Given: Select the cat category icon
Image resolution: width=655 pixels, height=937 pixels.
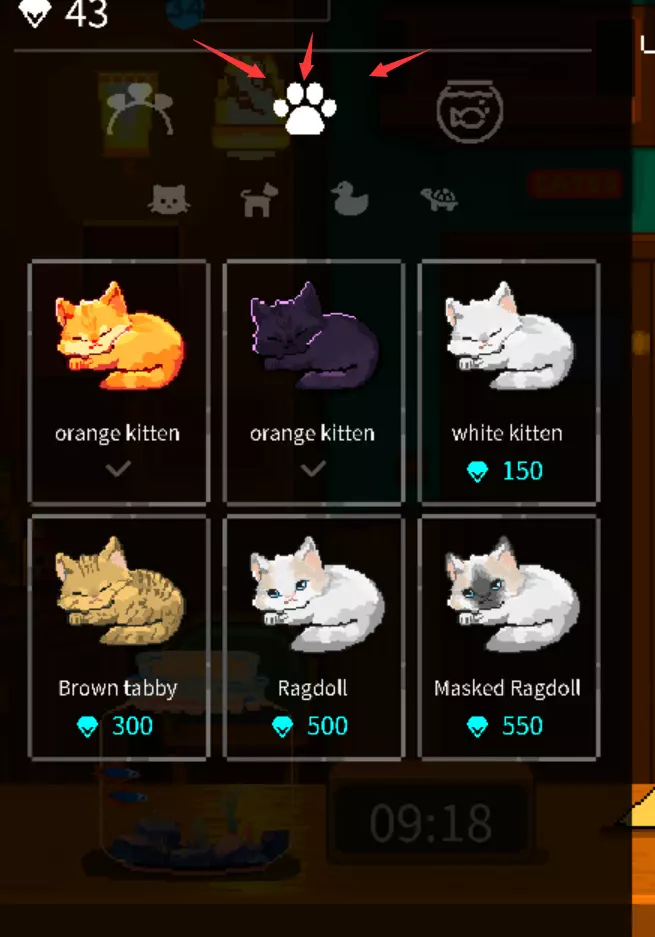Looking at the screenshot, I should [x=169, y=199].
